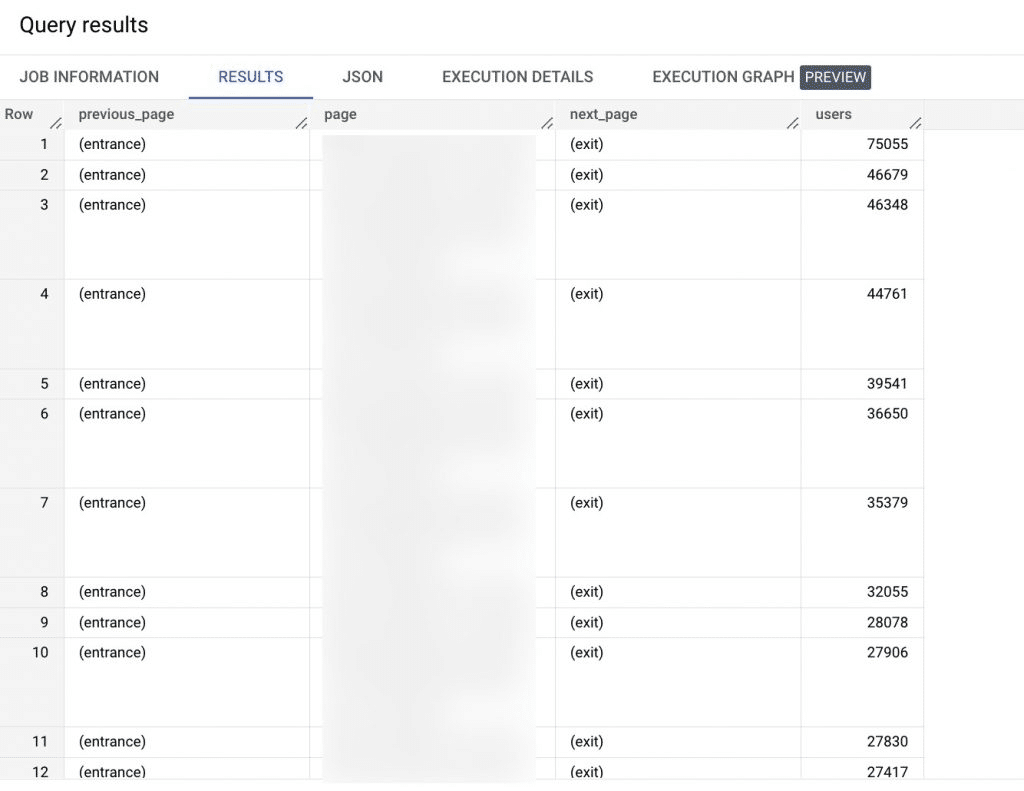Click the next_page column header
1024x791 pixels.
pos(603,114)
